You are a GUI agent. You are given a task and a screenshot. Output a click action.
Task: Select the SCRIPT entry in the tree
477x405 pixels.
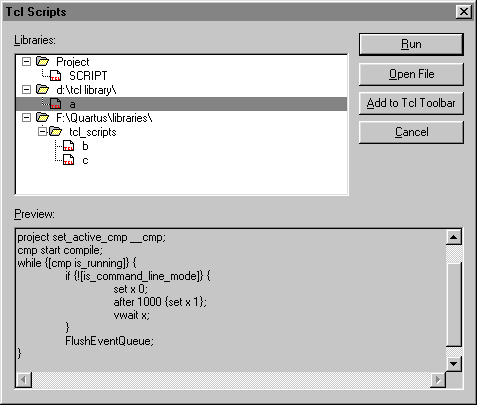pyautogui.click(x=88, y=76)
